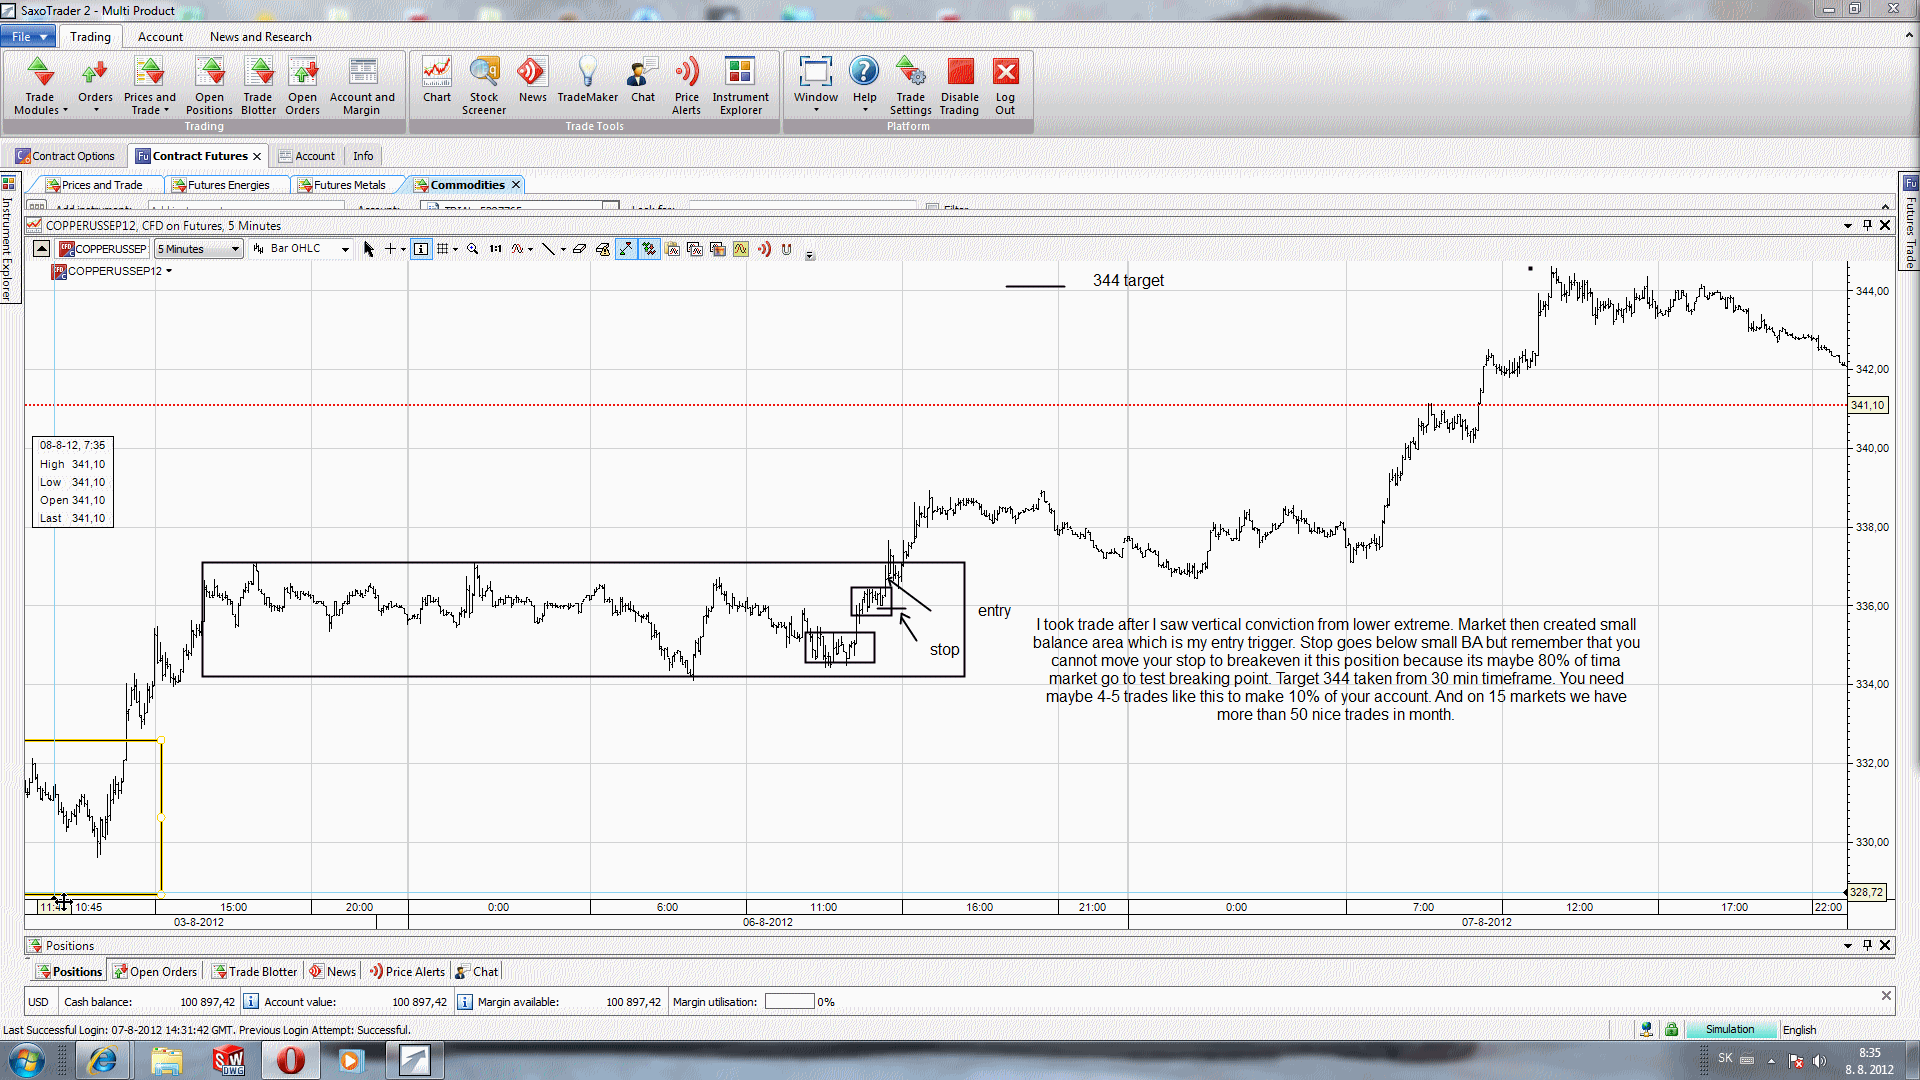This screenshot has height=1080, width=1920.
Task: Expand the COPPERUSSEP12 instrument label dropdown
Action: click(169, 271)
